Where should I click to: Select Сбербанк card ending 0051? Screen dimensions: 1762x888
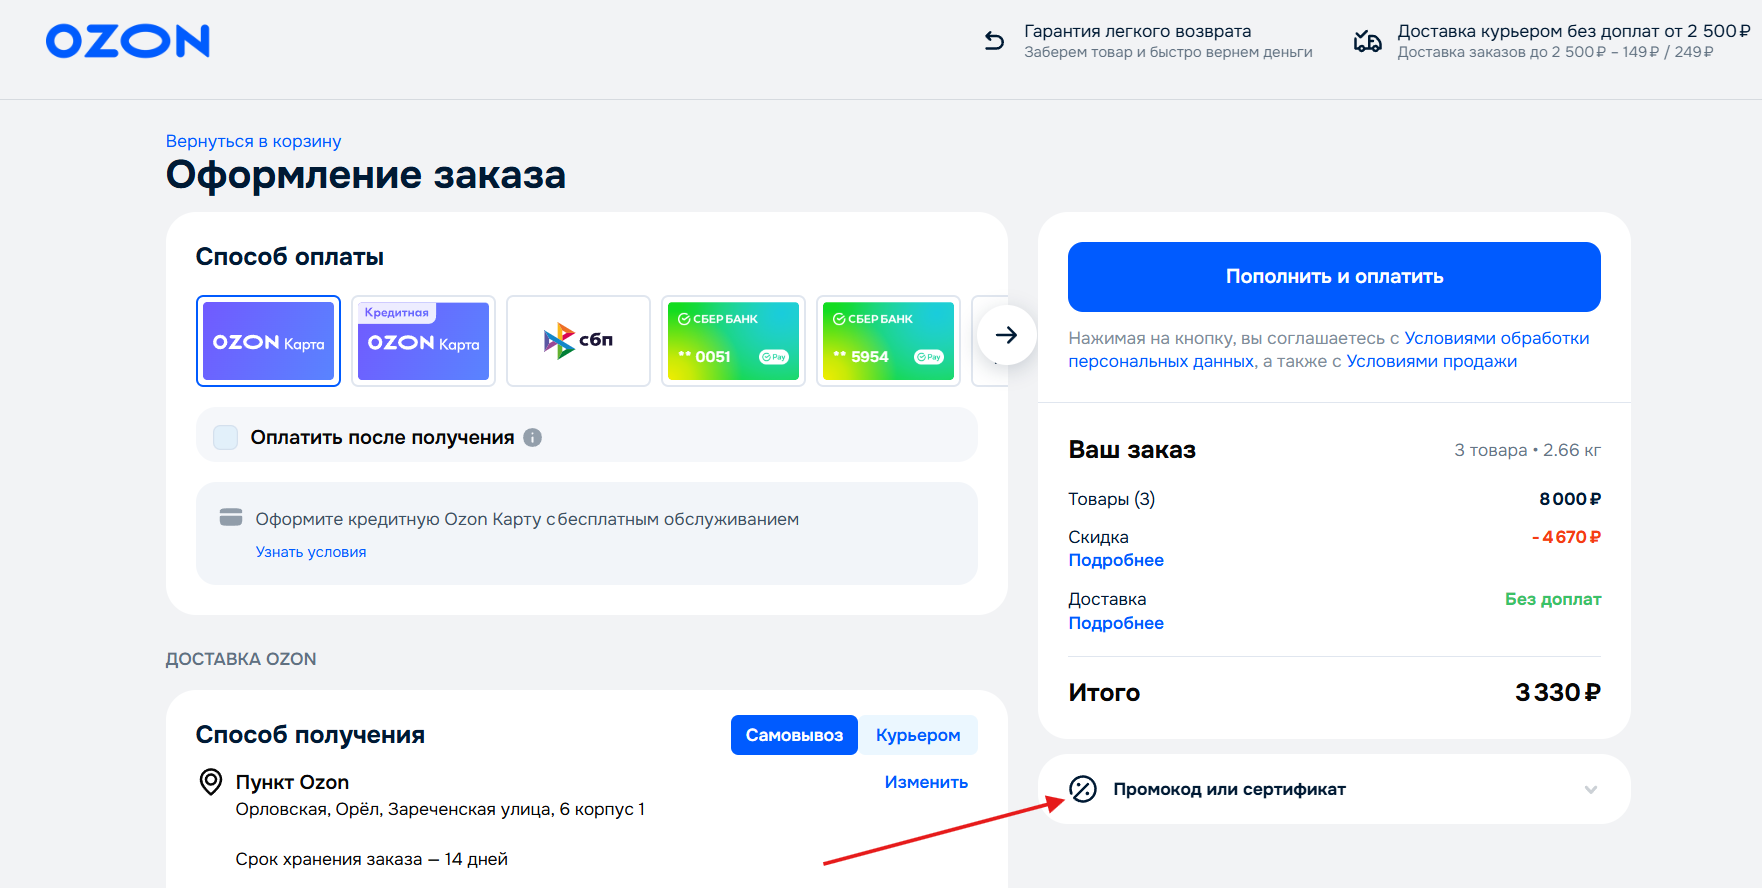733,341
